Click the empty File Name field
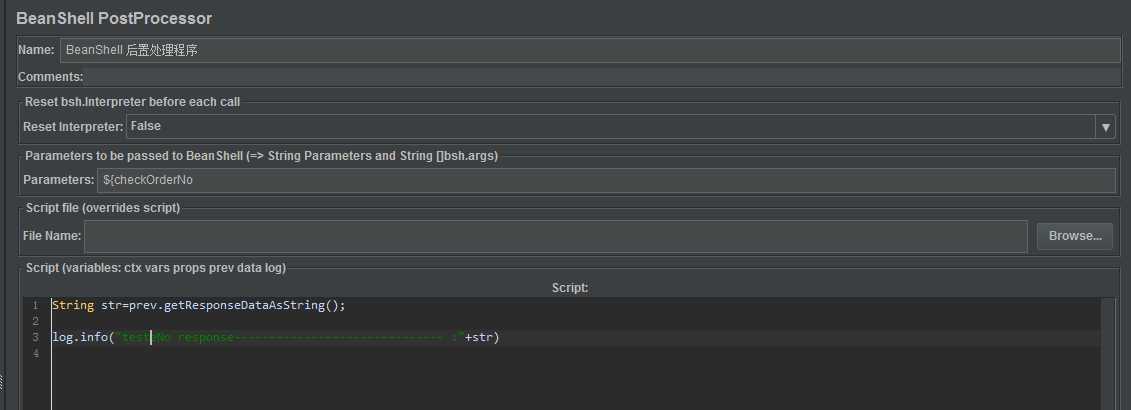Viewport: 1131px width, 410px height. [x=555, y=236]
